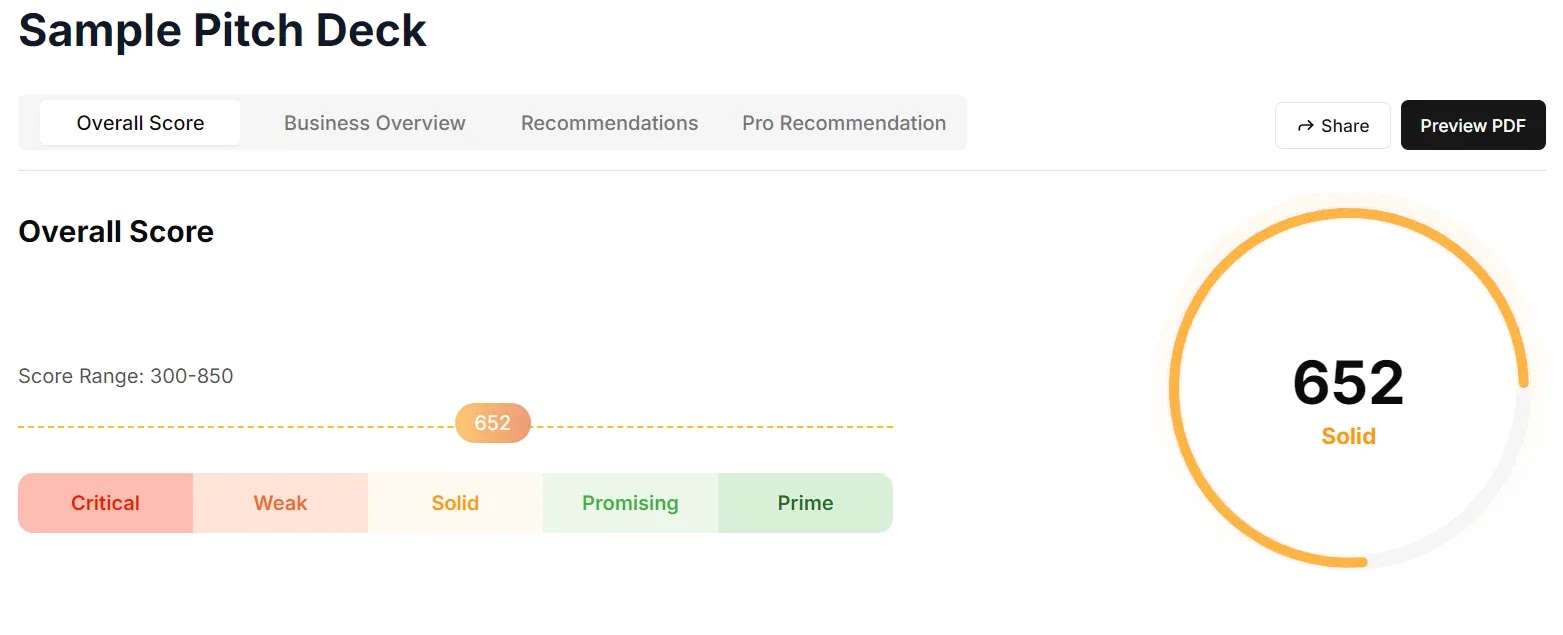Select the Recommendations tab
1563x635 pixels.
coord(609,123)
